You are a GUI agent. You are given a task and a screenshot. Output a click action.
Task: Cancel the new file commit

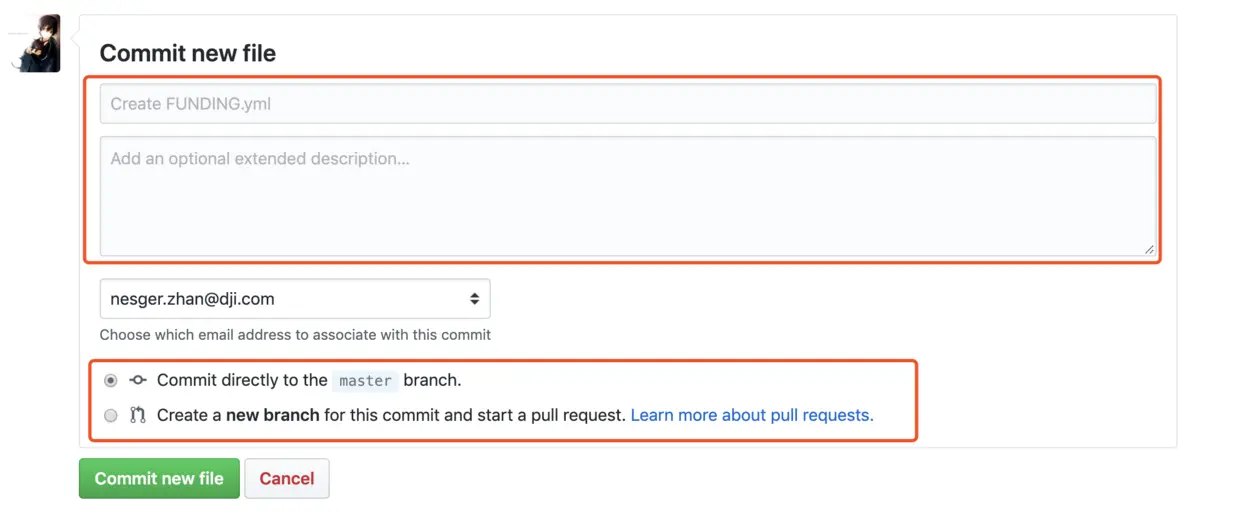(287, 479)
